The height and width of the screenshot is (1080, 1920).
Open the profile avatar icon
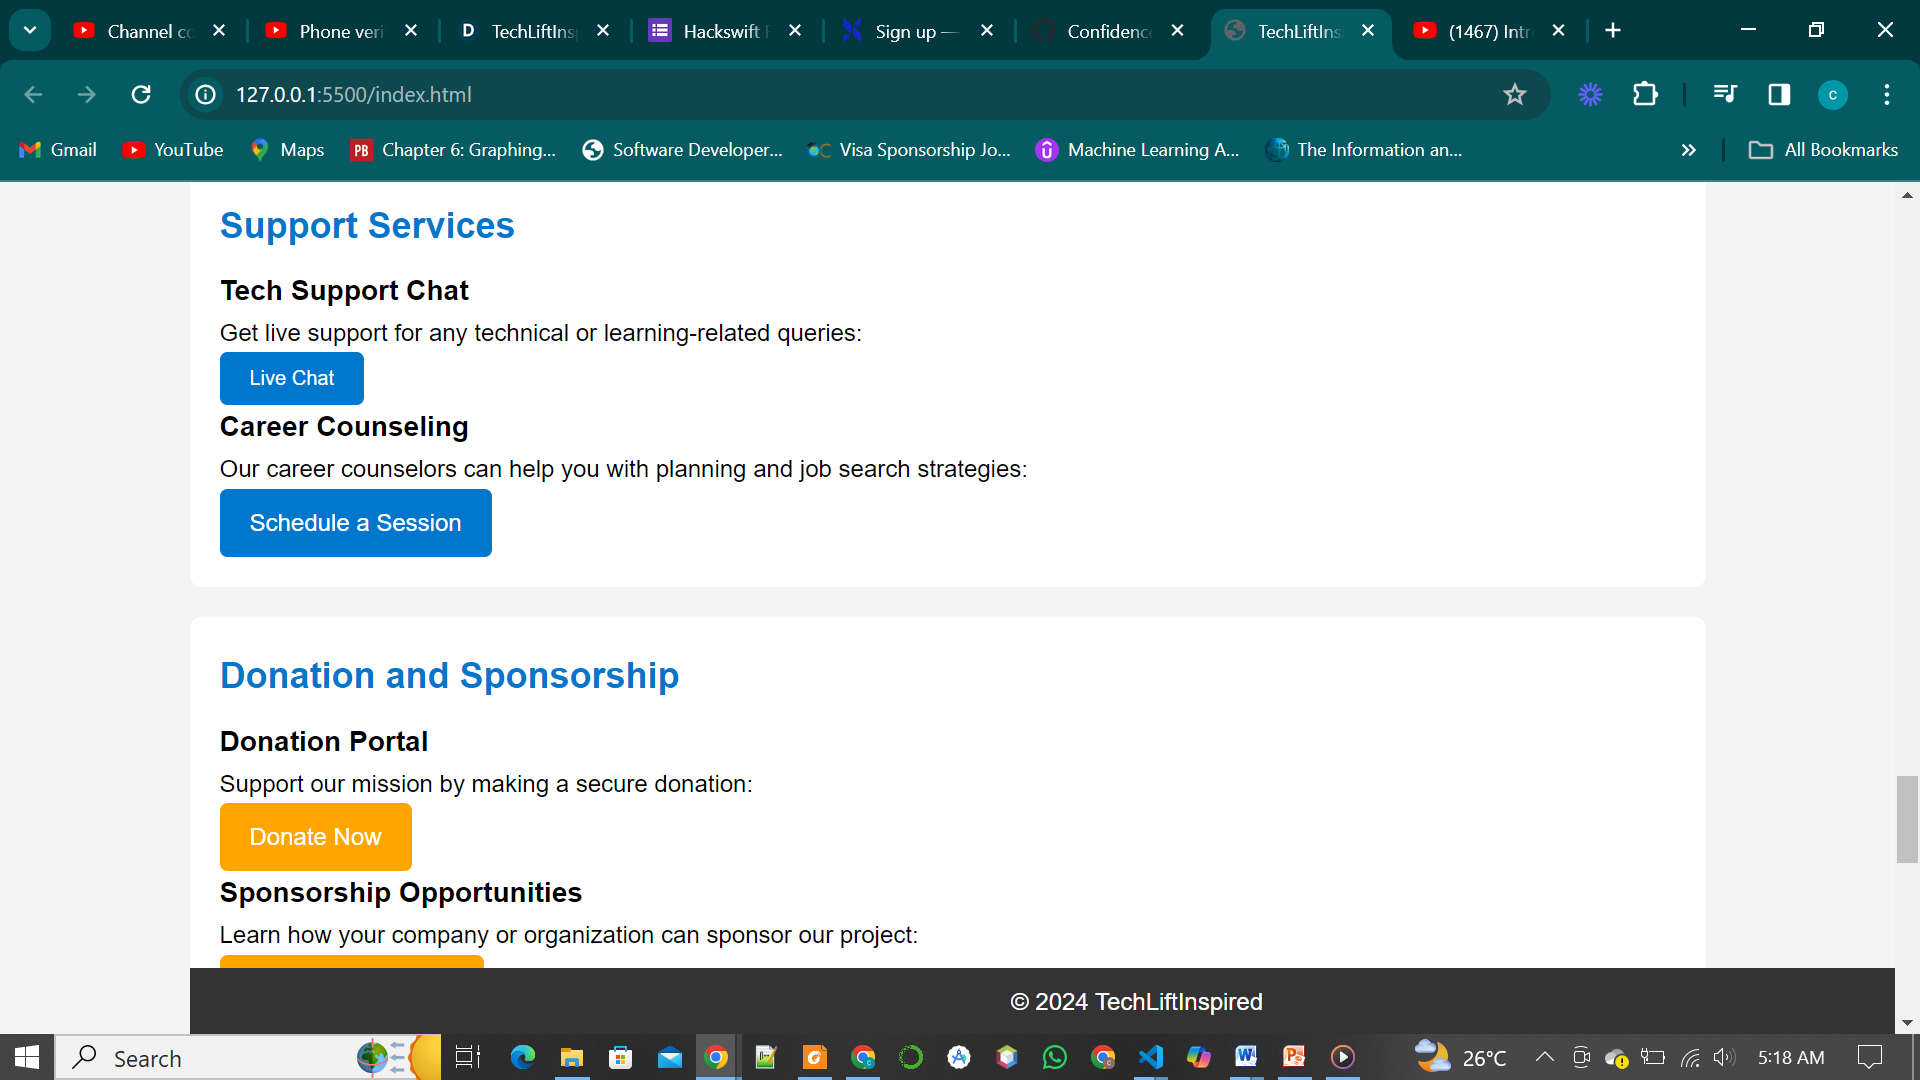point(1832,94)
